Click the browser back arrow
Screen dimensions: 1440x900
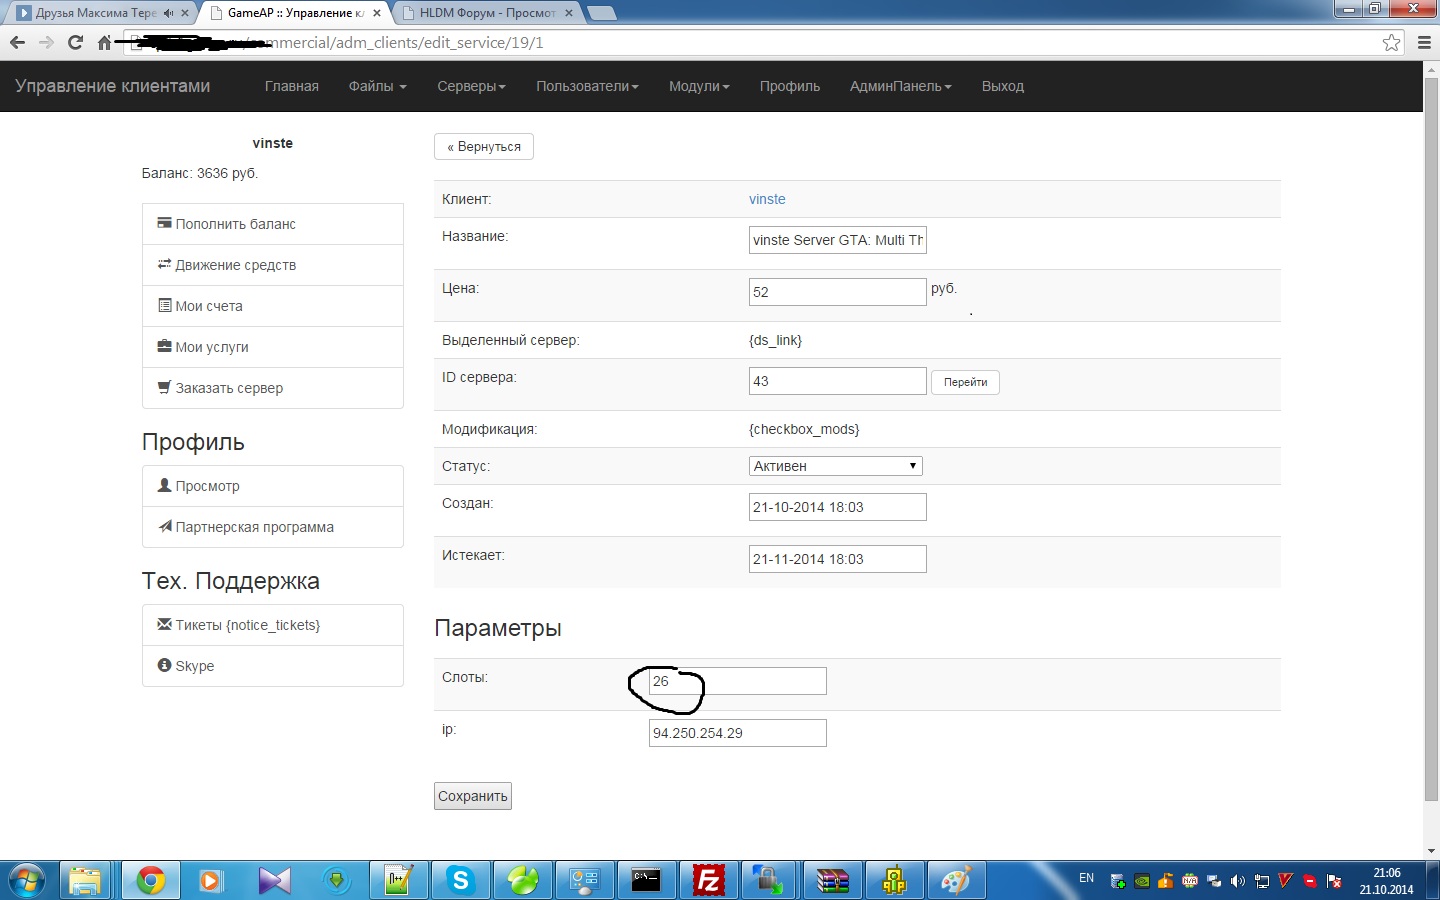click(x=17, y=42)
